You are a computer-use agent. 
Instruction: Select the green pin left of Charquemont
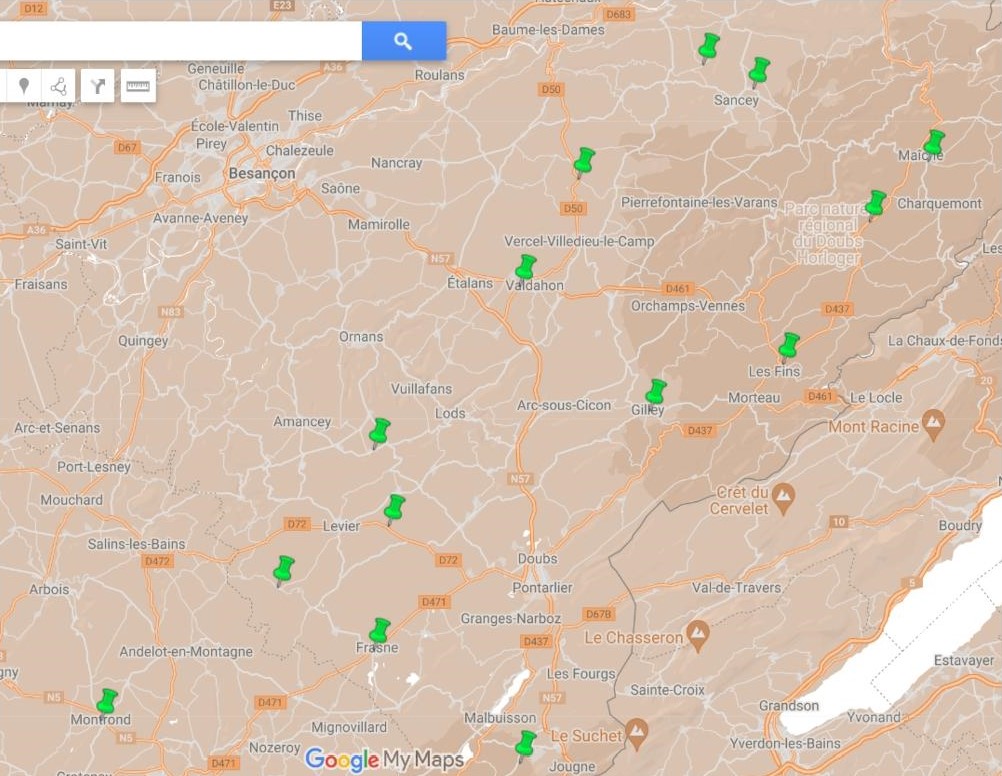(876, 203)
